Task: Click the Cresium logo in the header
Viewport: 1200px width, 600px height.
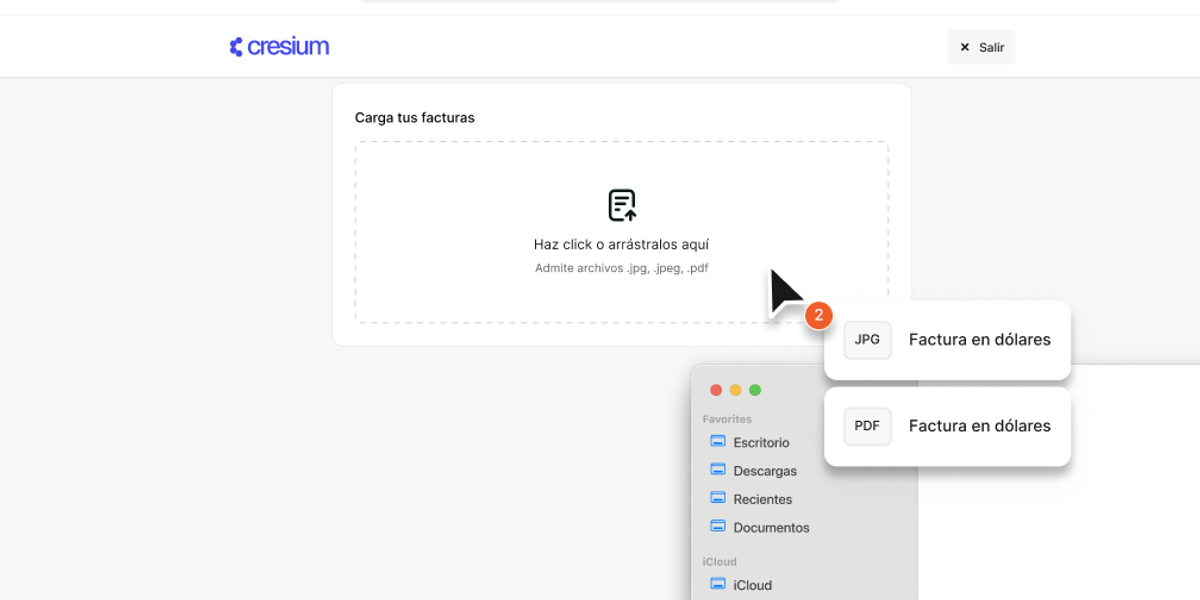Action: point(279,47)
